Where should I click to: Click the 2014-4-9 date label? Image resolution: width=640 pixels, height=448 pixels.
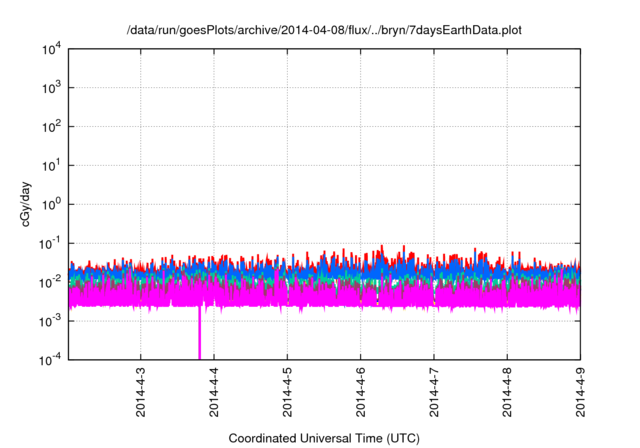(580, 392)
